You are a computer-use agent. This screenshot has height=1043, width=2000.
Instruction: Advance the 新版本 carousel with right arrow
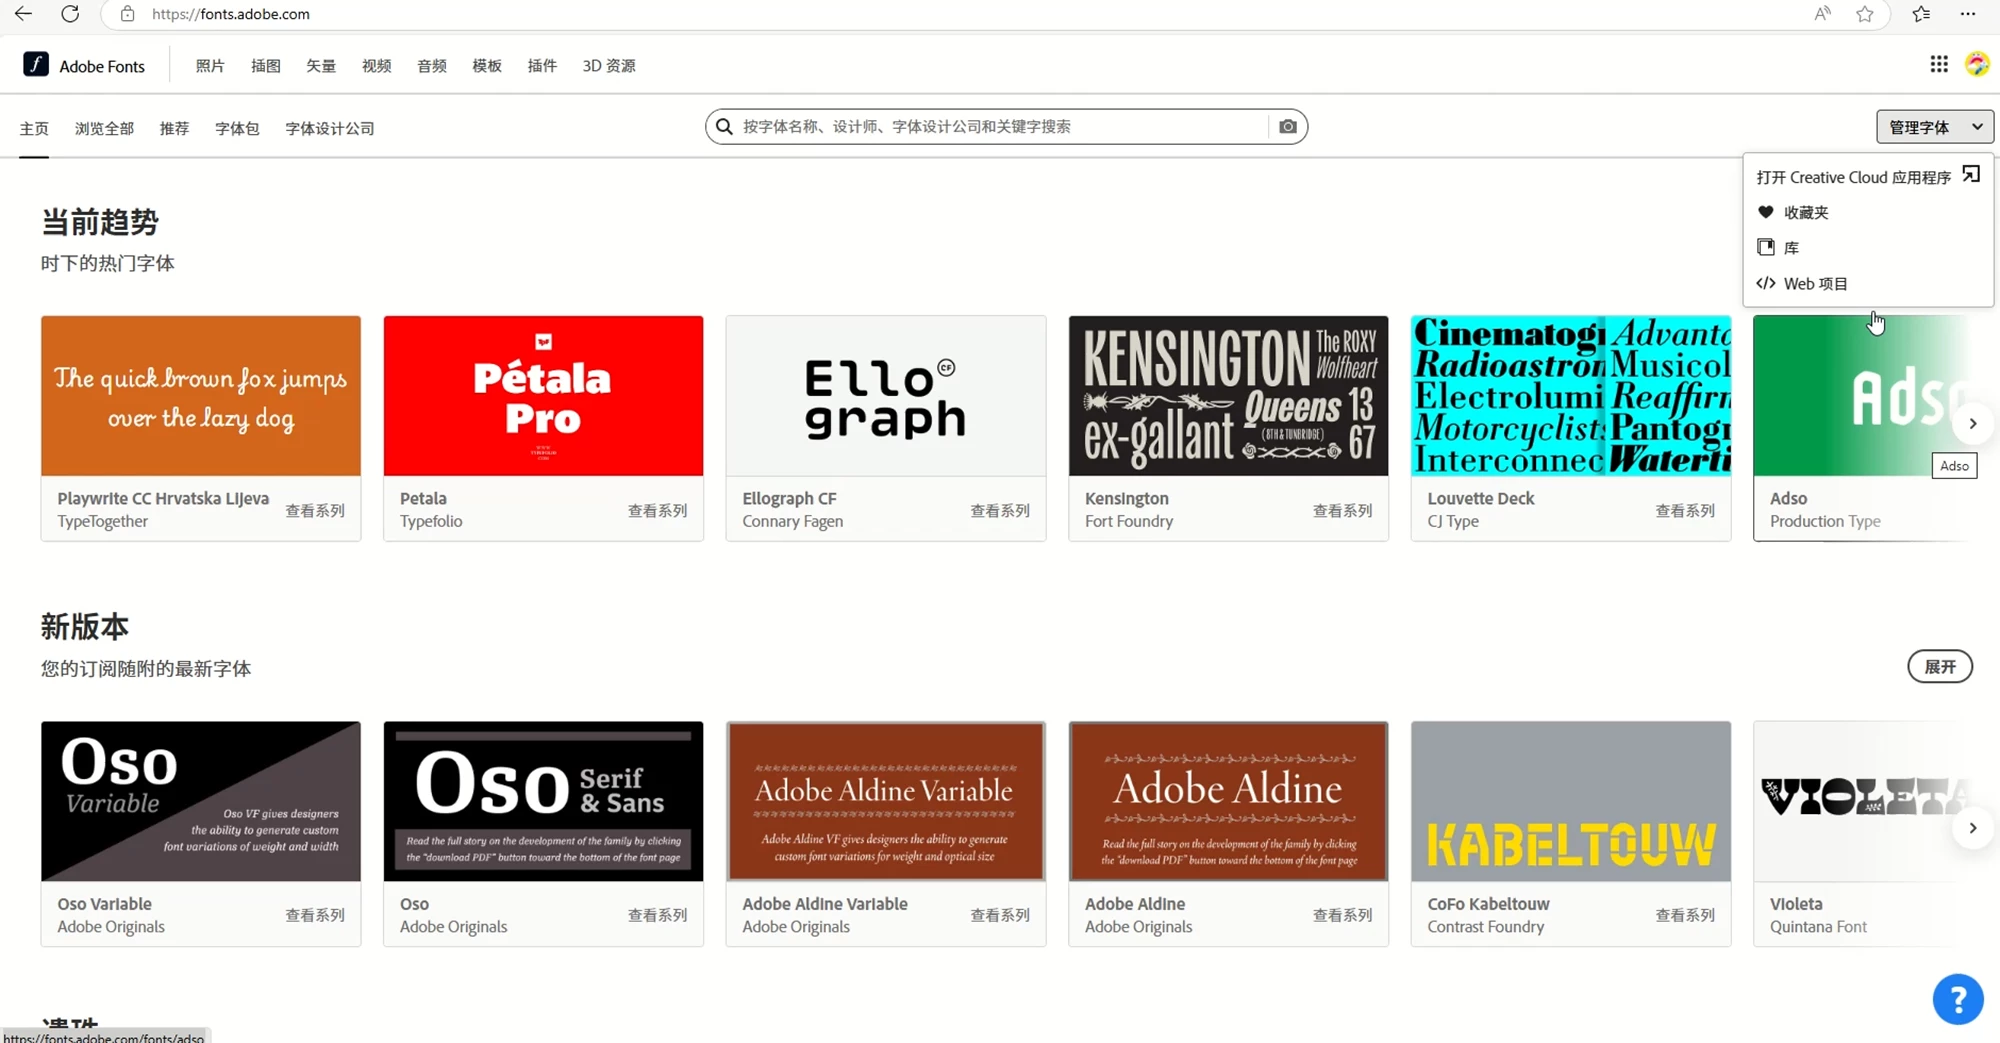[x=1973, y=828]
